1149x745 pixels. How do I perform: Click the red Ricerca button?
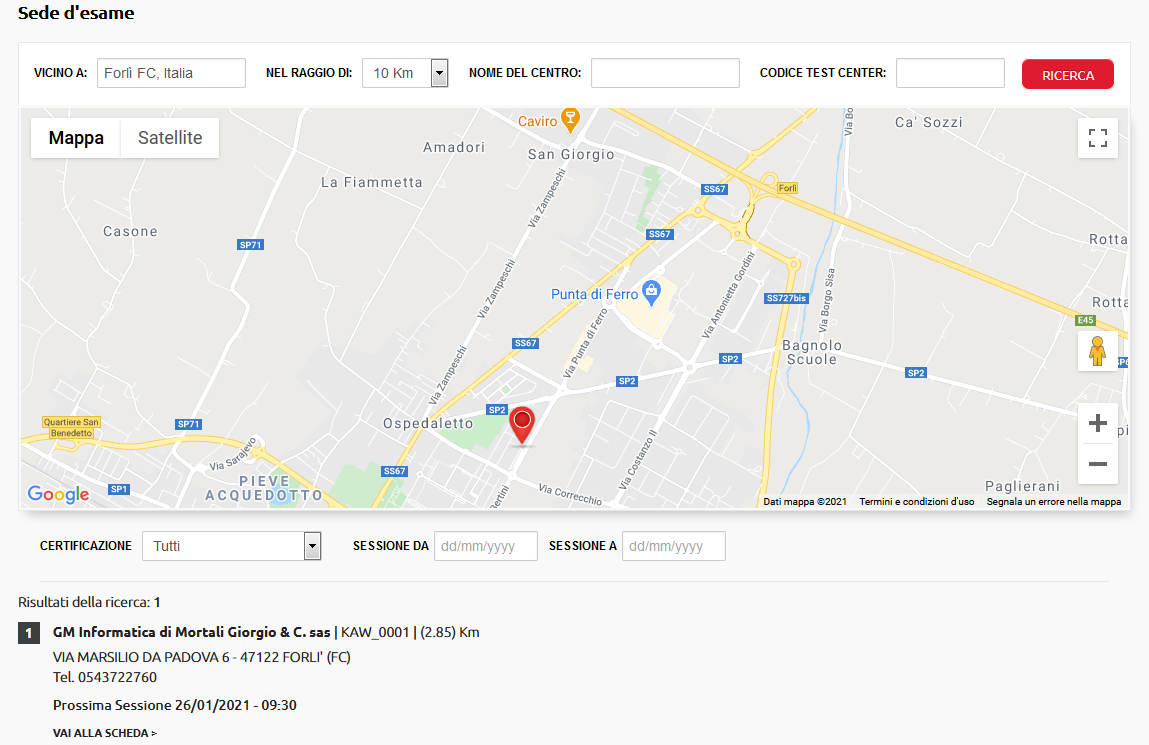1068,75
